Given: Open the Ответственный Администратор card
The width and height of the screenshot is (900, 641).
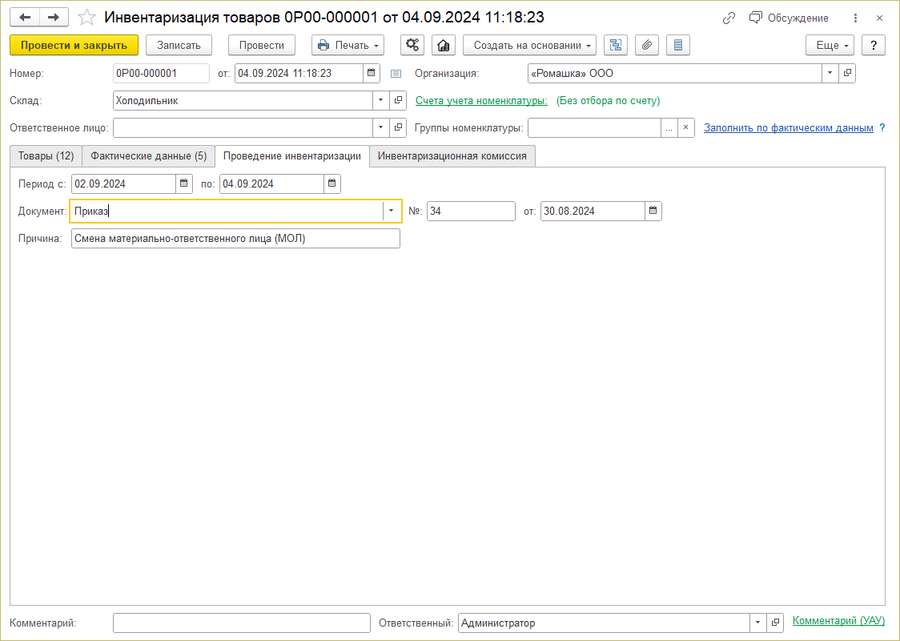Looking at the screenshot, I should point(775,623).
